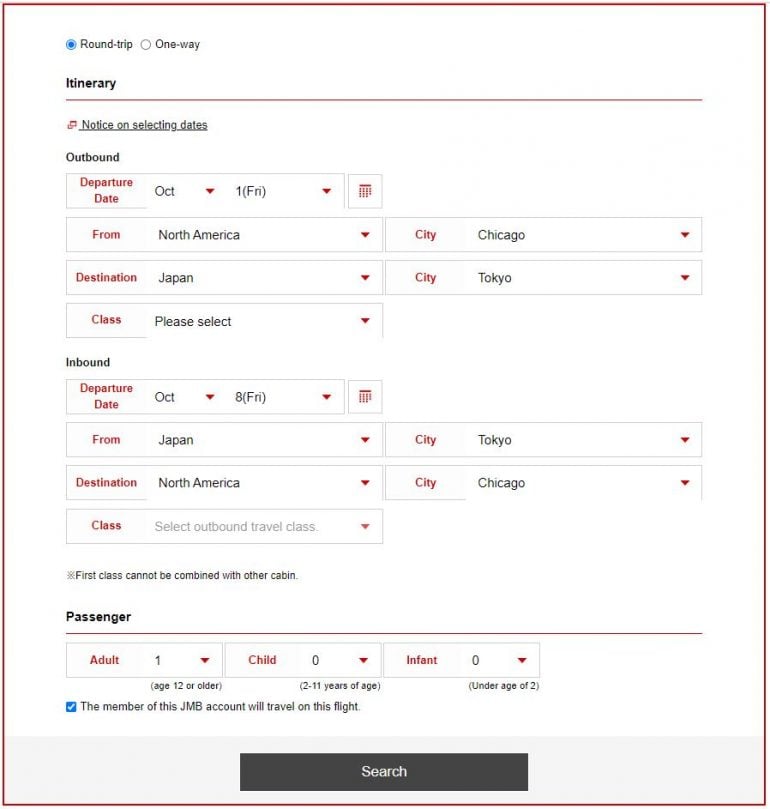Viewport: 770px width, 809px height.
Task: Expand the inbound From region Japan dropdown
Action: (264, 440)
